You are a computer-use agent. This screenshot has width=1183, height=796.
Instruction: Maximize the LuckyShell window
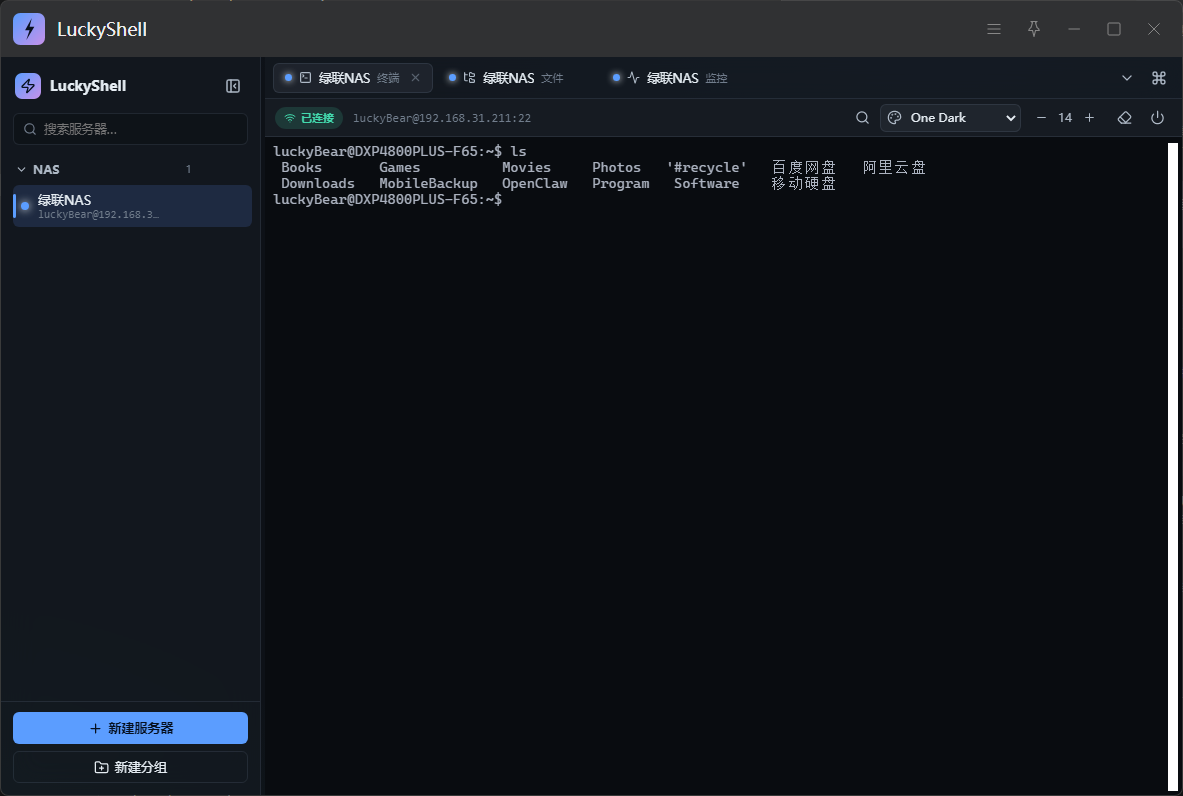1114,29
